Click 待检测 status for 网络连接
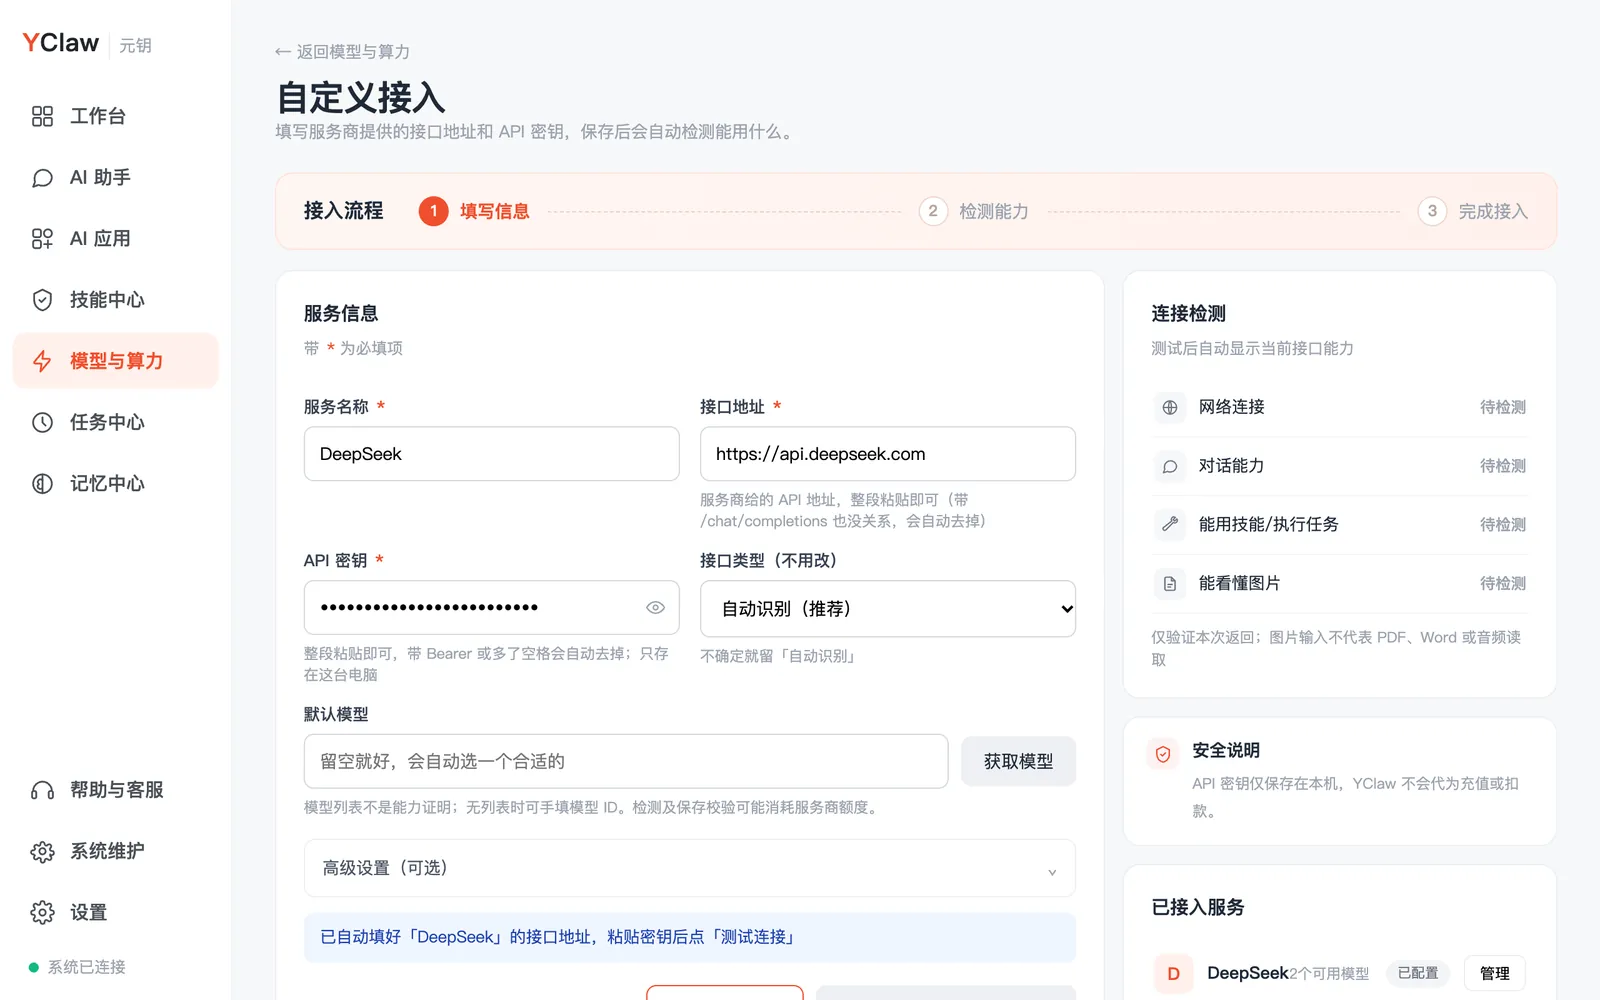Screen dimensions: 1600x1000 pyautogui.click(x=1503, y=407)
